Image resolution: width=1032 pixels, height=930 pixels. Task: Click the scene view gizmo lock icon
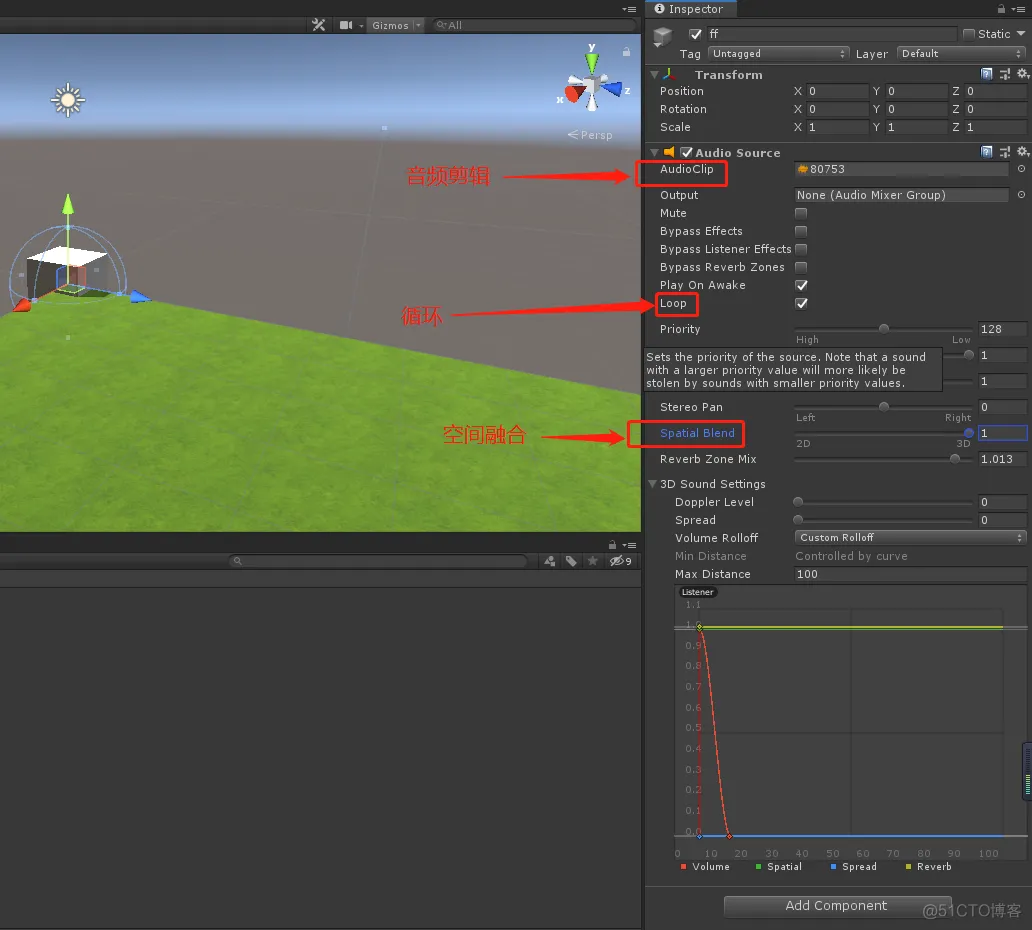[626, 51]
